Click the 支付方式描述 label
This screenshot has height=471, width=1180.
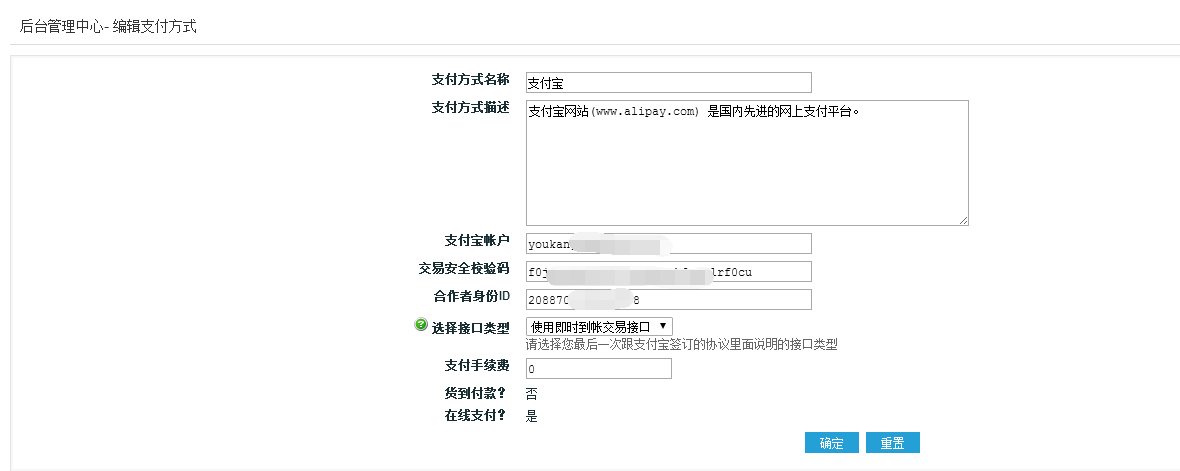click(470, 108)
